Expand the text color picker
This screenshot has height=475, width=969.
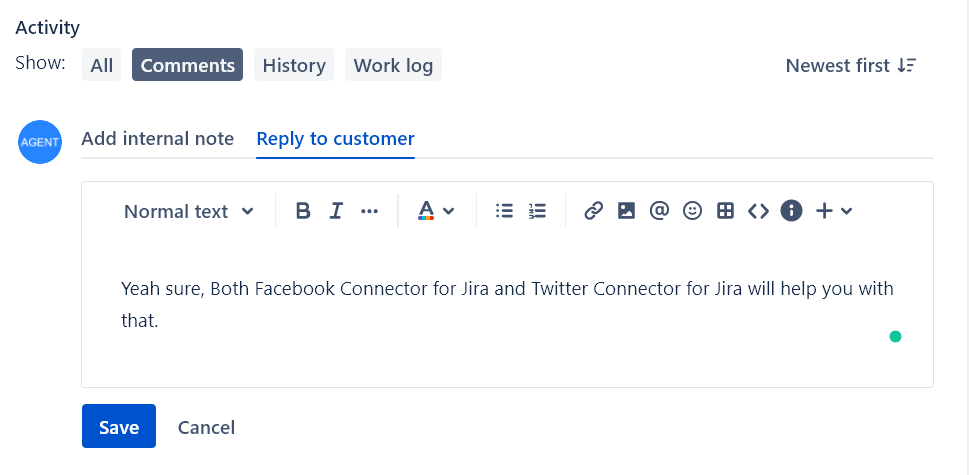click(x=436, y=211)
